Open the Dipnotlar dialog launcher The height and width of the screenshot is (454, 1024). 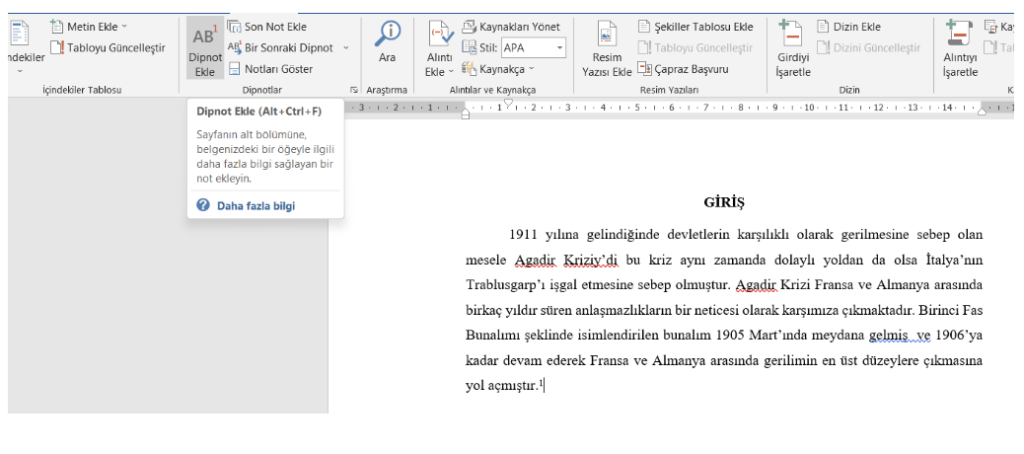pos(354,90)
